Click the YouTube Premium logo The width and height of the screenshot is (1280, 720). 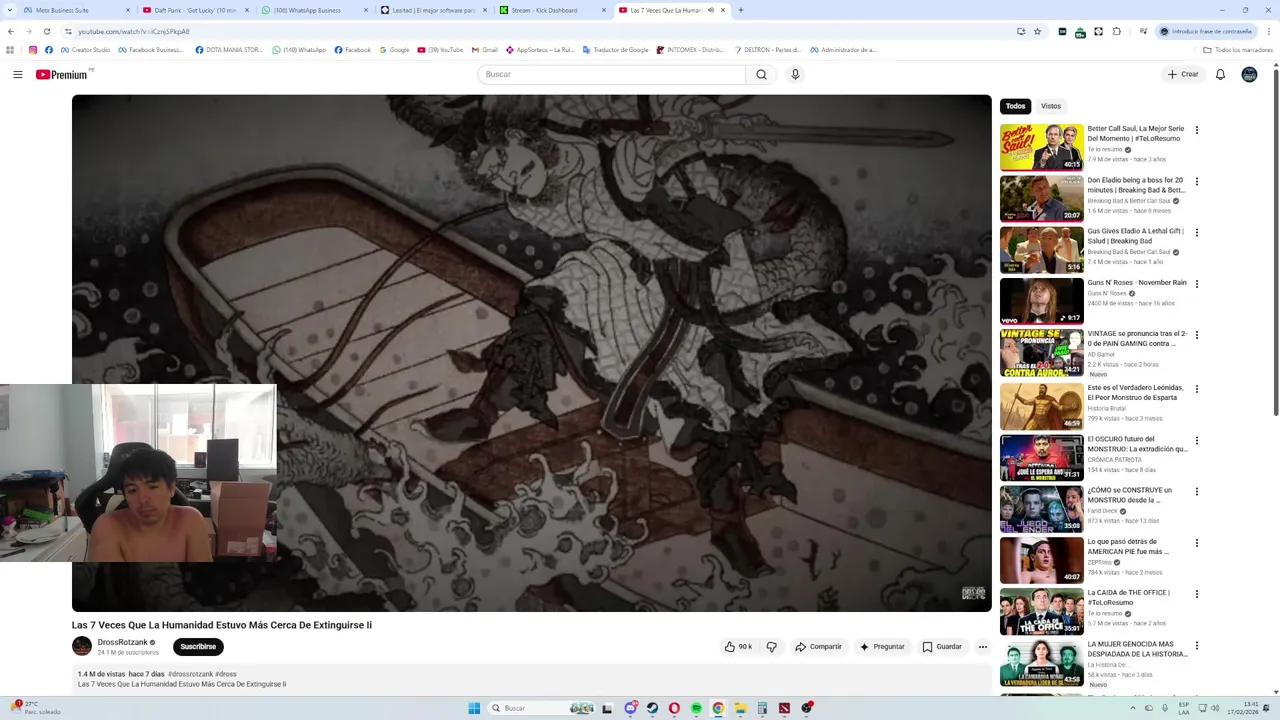pos(62,74)
